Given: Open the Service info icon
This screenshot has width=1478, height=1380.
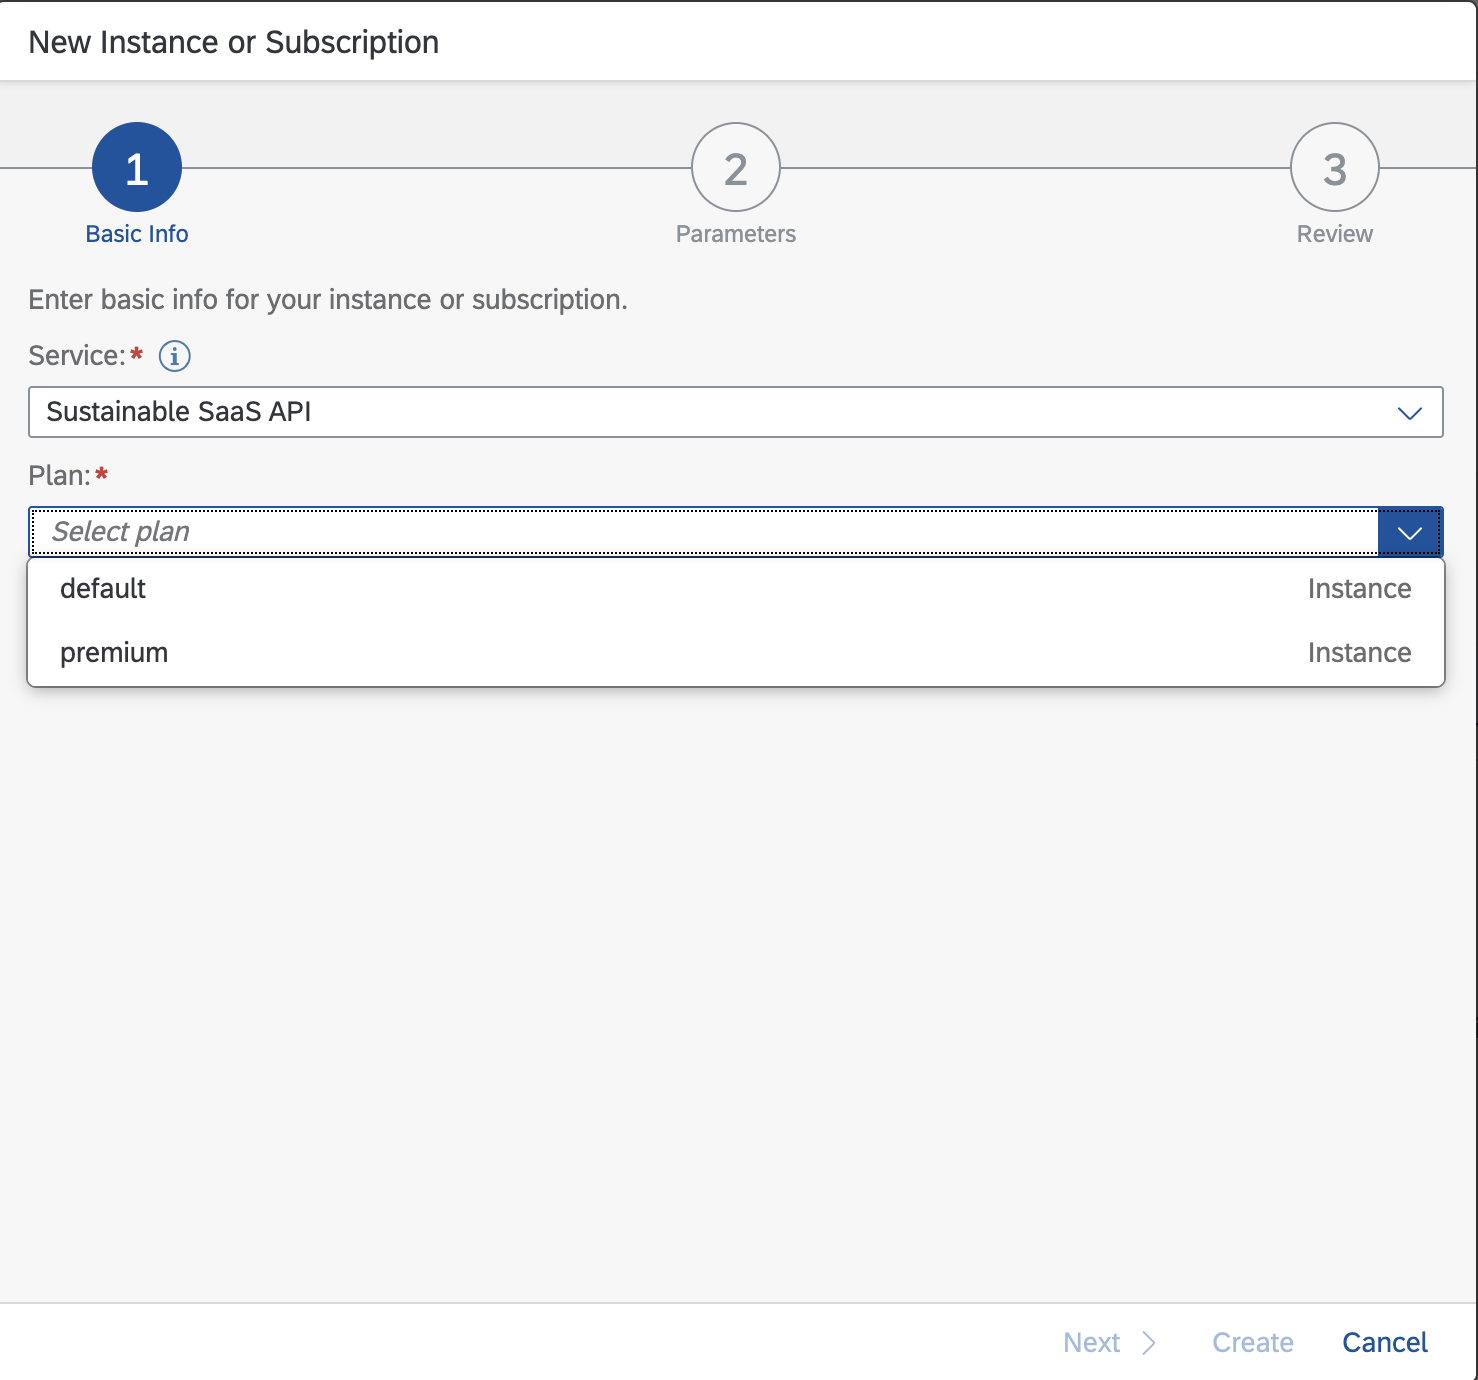Looking at the screenshot, I should (175, 356).
